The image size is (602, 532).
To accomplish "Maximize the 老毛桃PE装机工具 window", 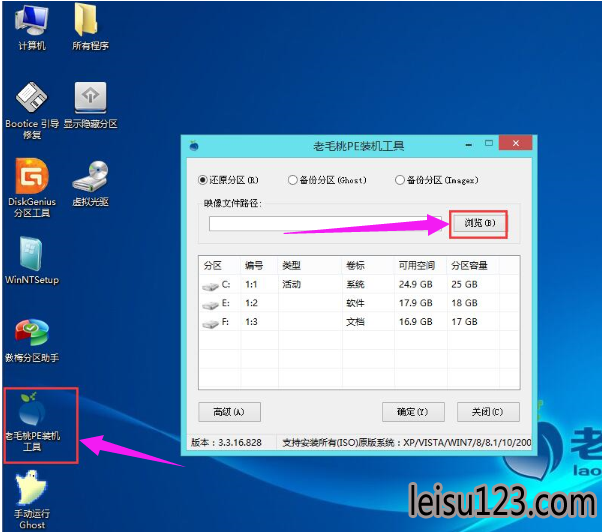I will [x=489, y=143].
